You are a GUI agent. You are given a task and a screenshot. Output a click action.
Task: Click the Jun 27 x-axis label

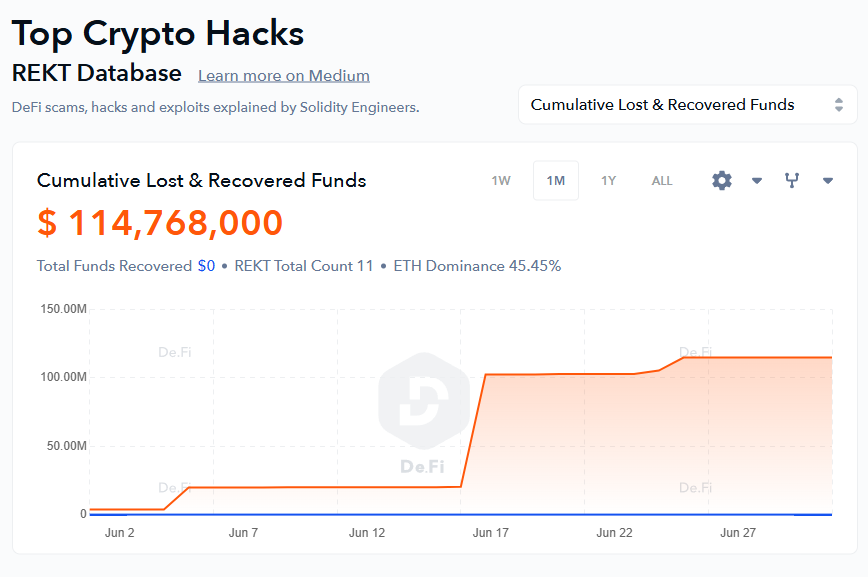tap(737, 533)
